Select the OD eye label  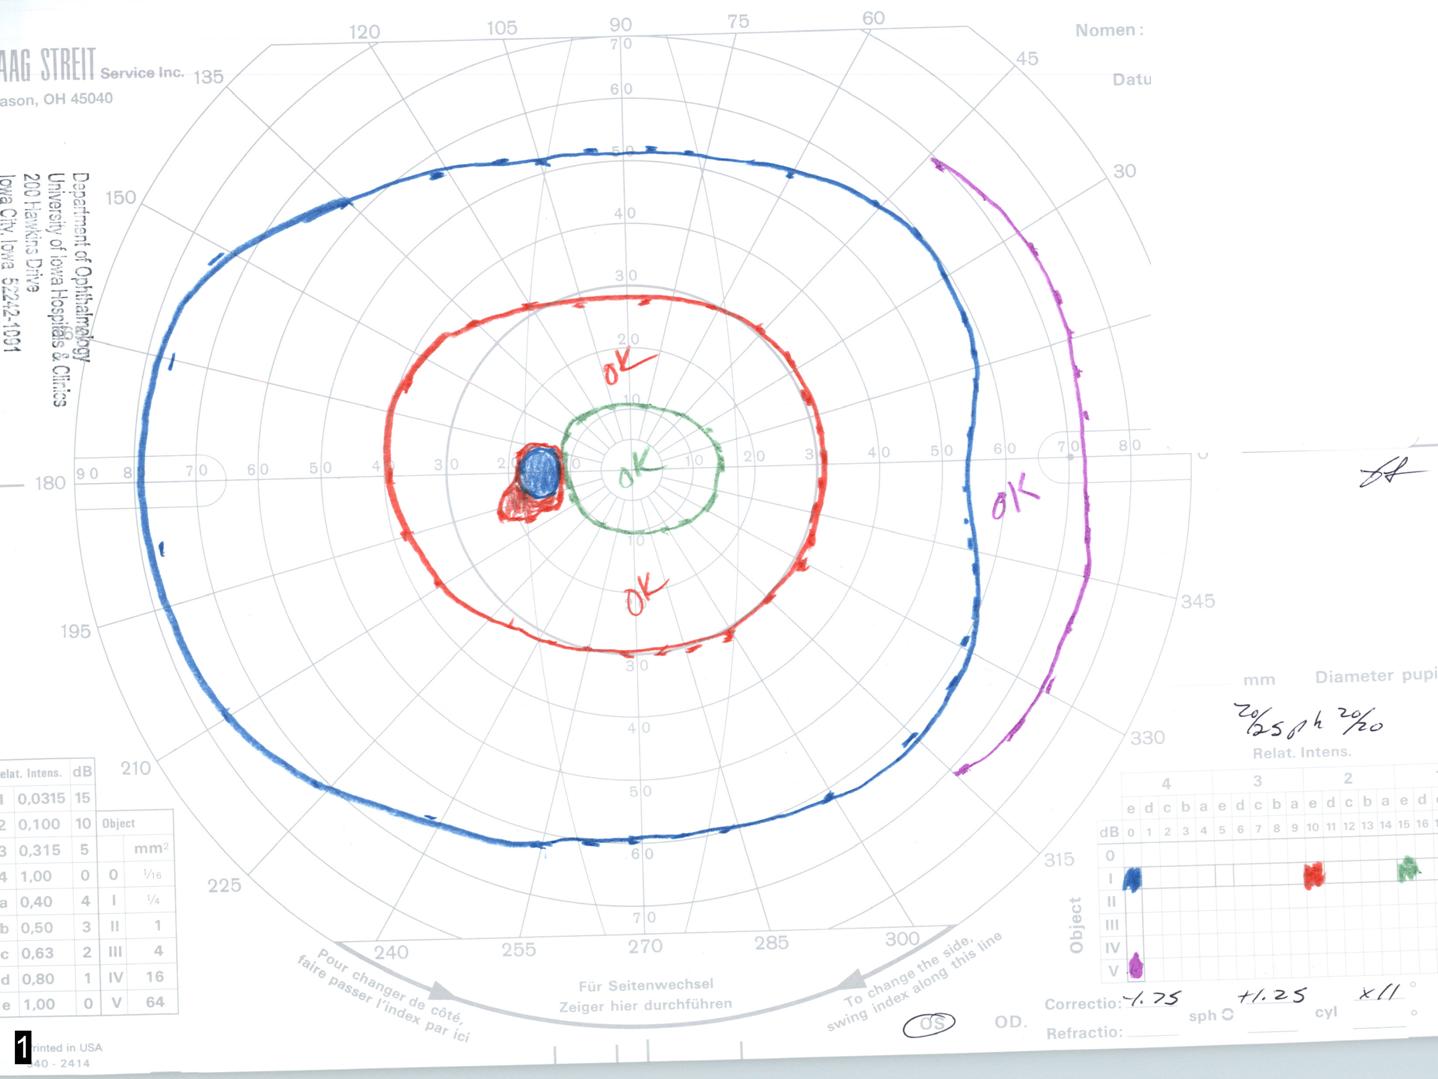(1009, 1021)
